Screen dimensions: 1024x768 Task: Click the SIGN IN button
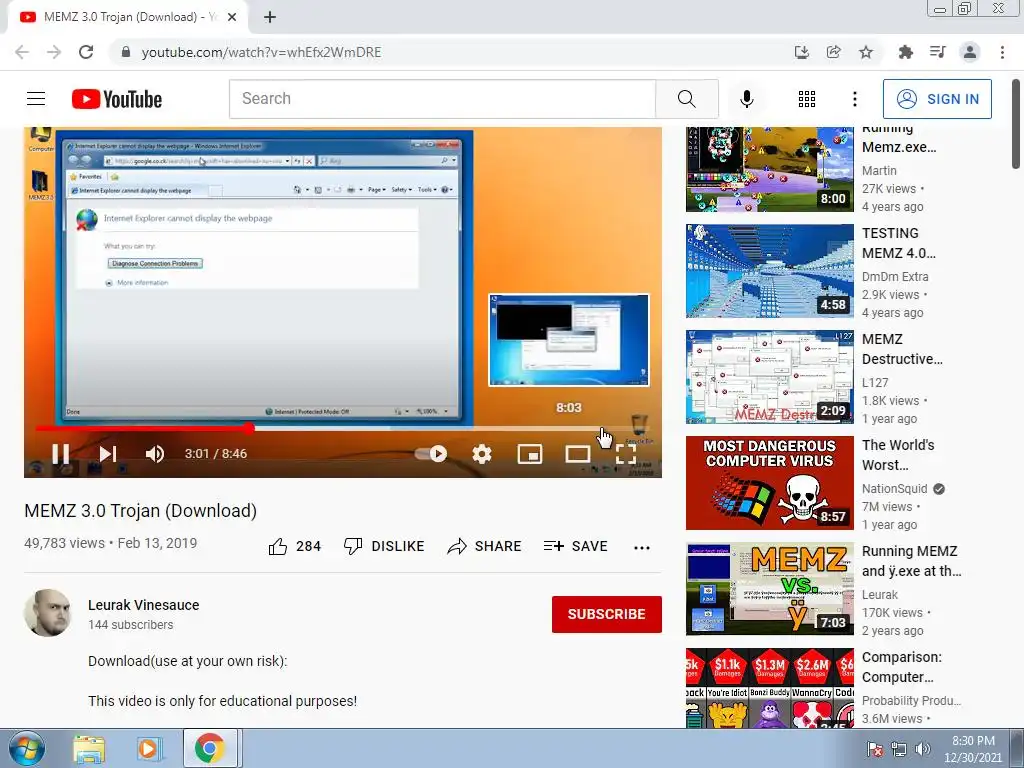coord(937,99)
